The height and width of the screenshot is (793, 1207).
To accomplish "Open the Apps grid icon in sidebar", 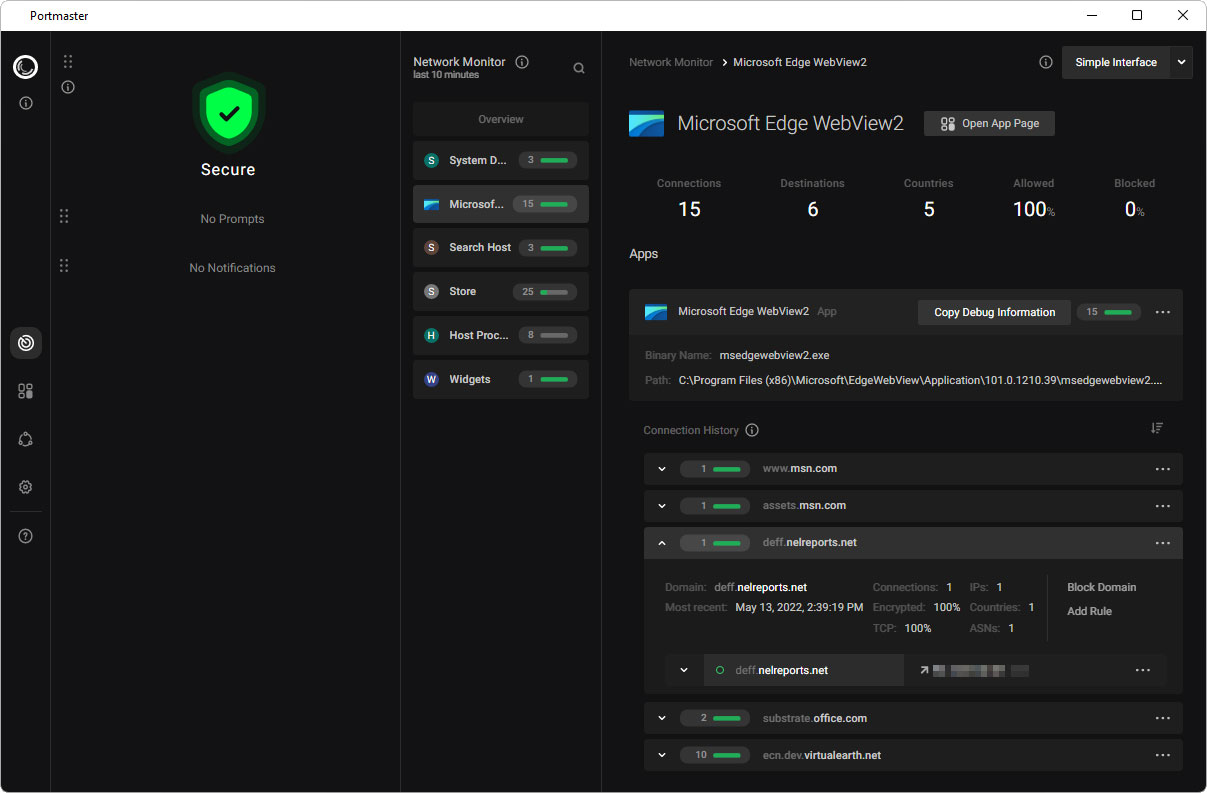I will [x=26, y=391].
